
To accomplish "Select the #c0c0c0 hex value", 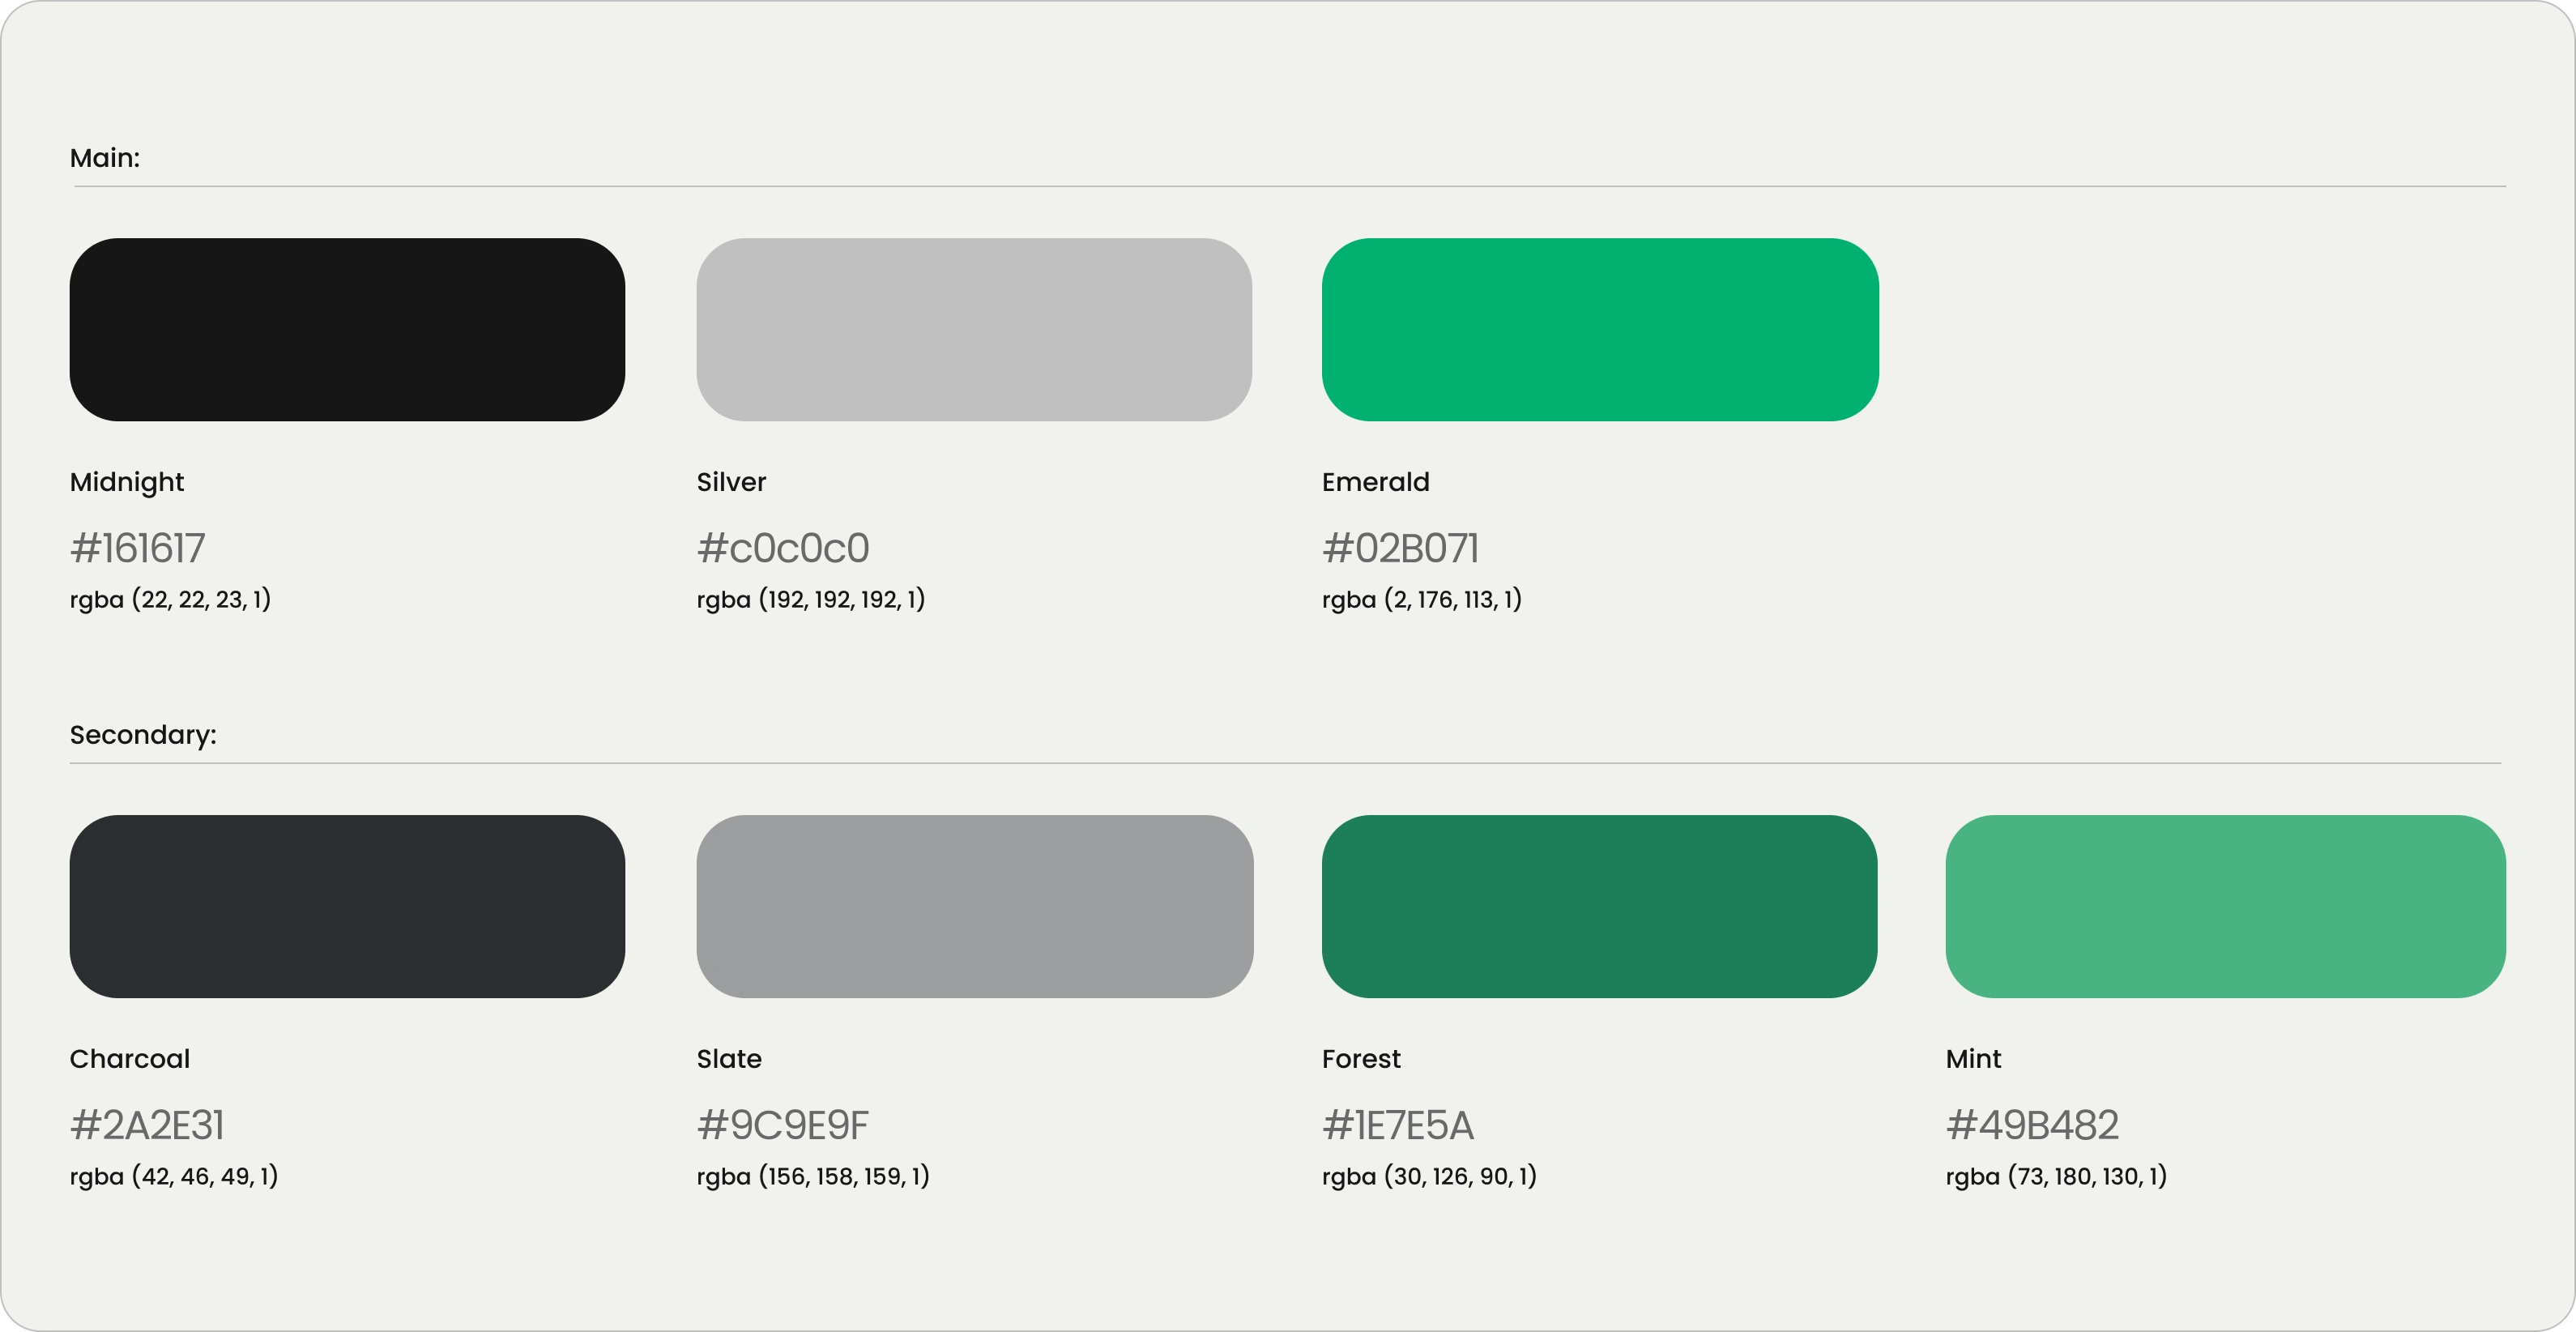I will tap(783, 548).
